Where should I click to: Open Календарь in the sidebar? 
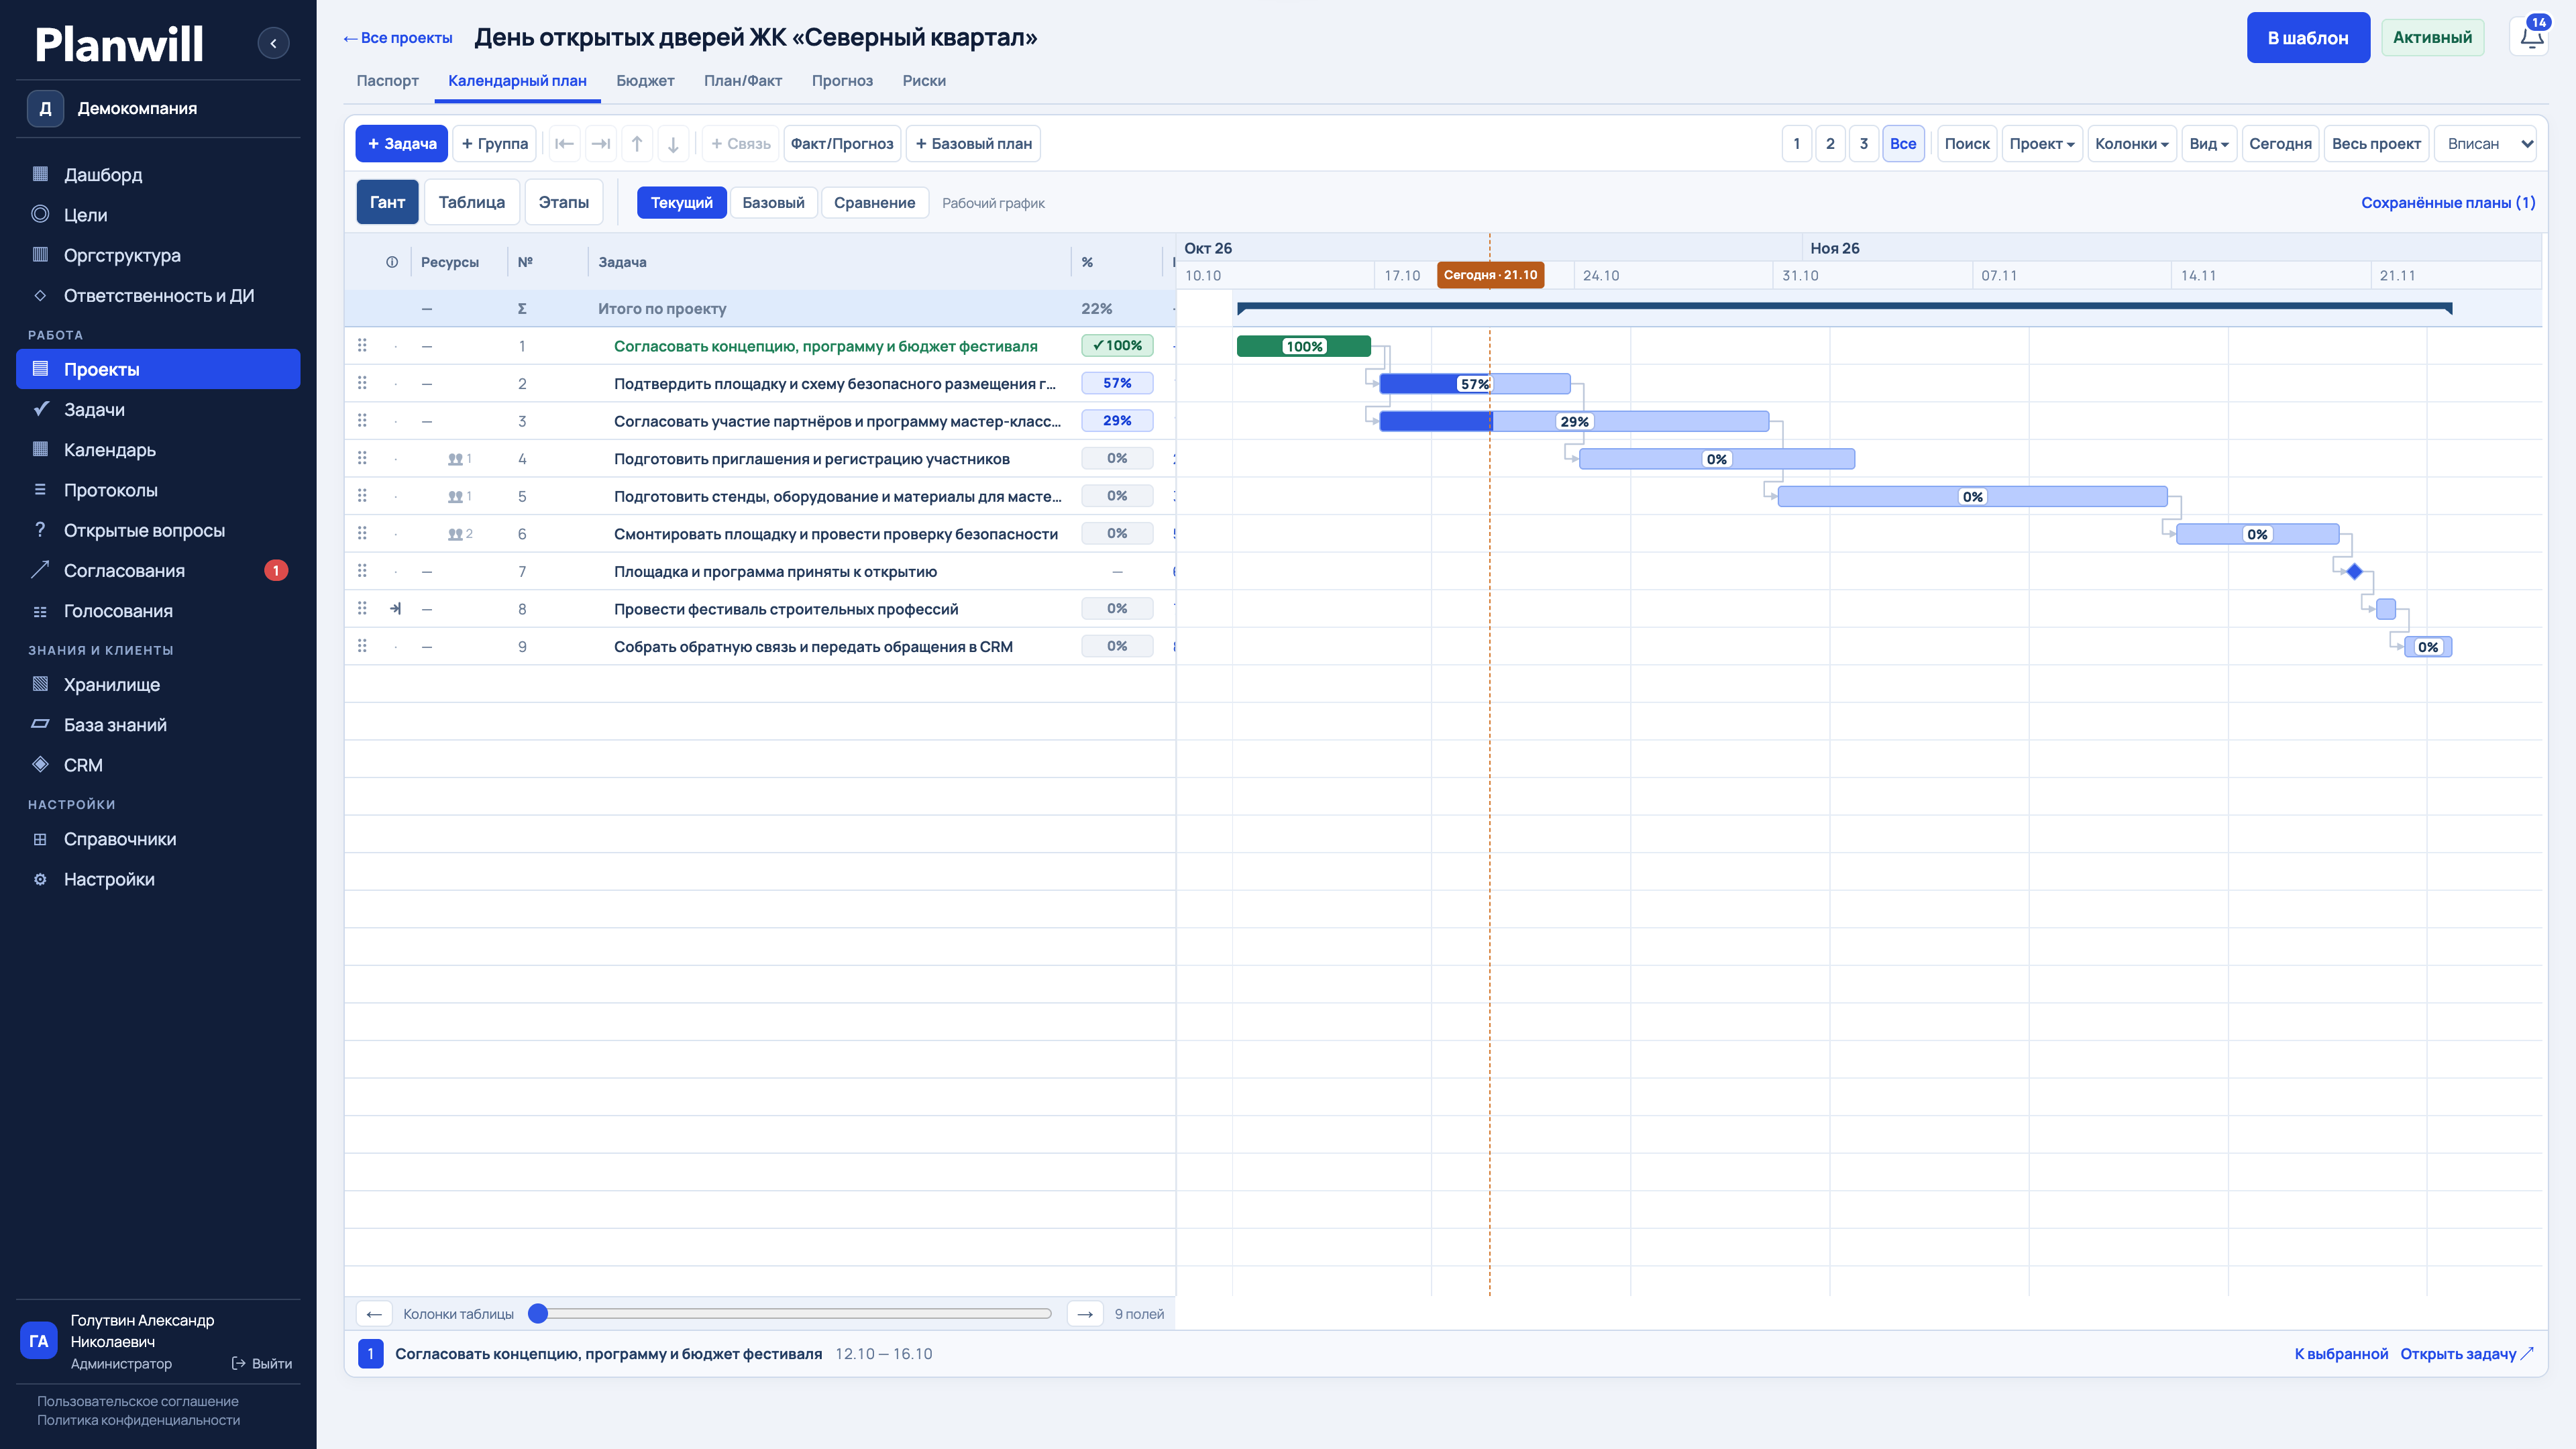coord(158,450)
